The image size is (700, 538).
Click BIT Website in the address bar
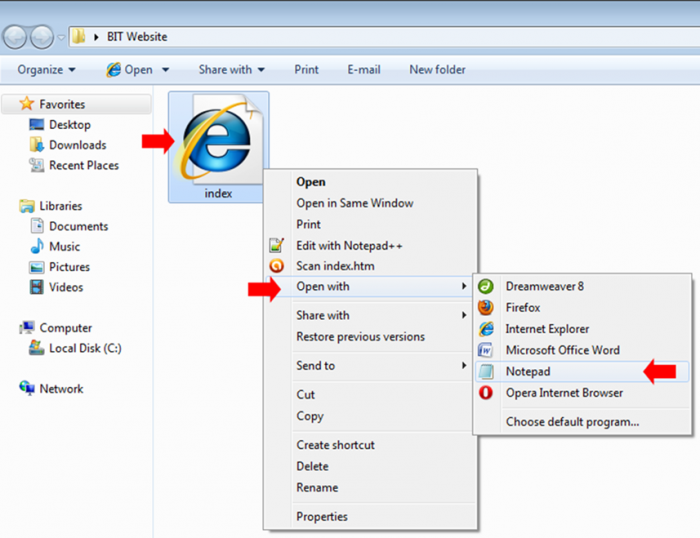tap(137, 37)
